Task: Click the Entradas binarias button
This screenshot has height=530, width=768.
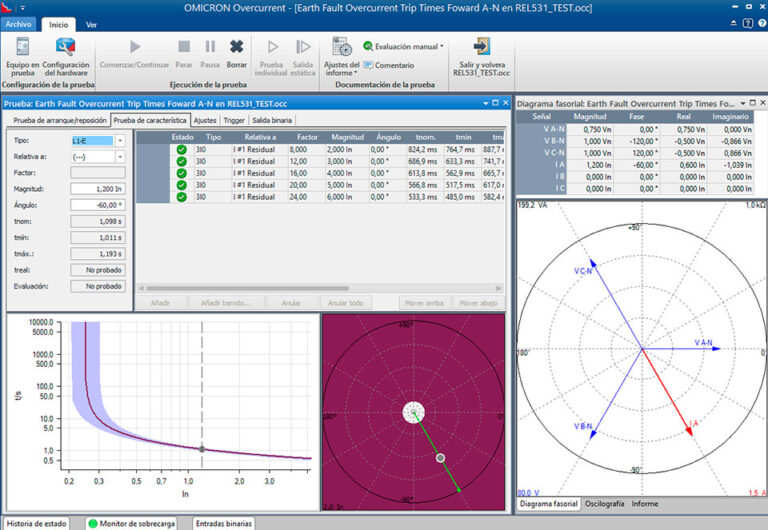Action: (224, 524)
